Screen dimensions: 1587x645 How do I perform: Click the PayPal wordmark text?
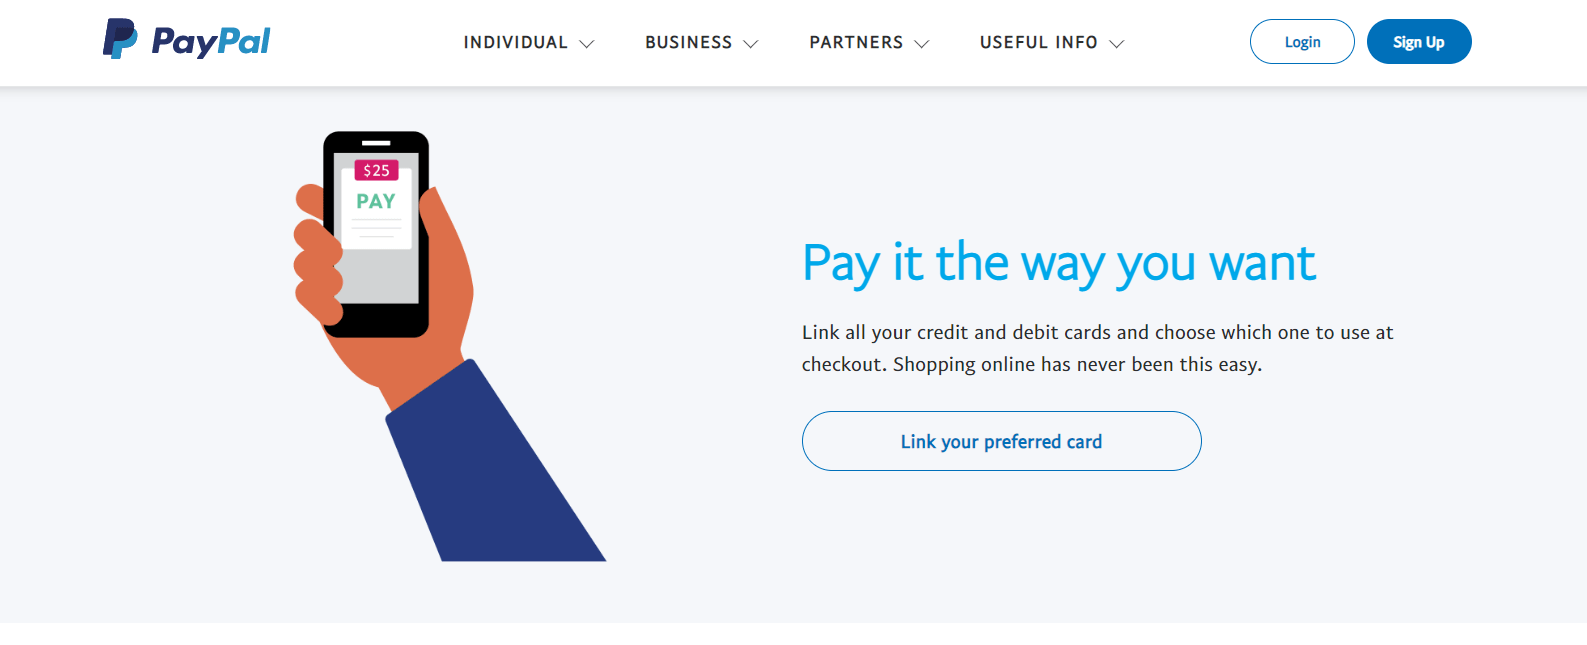tap(211, 41)
